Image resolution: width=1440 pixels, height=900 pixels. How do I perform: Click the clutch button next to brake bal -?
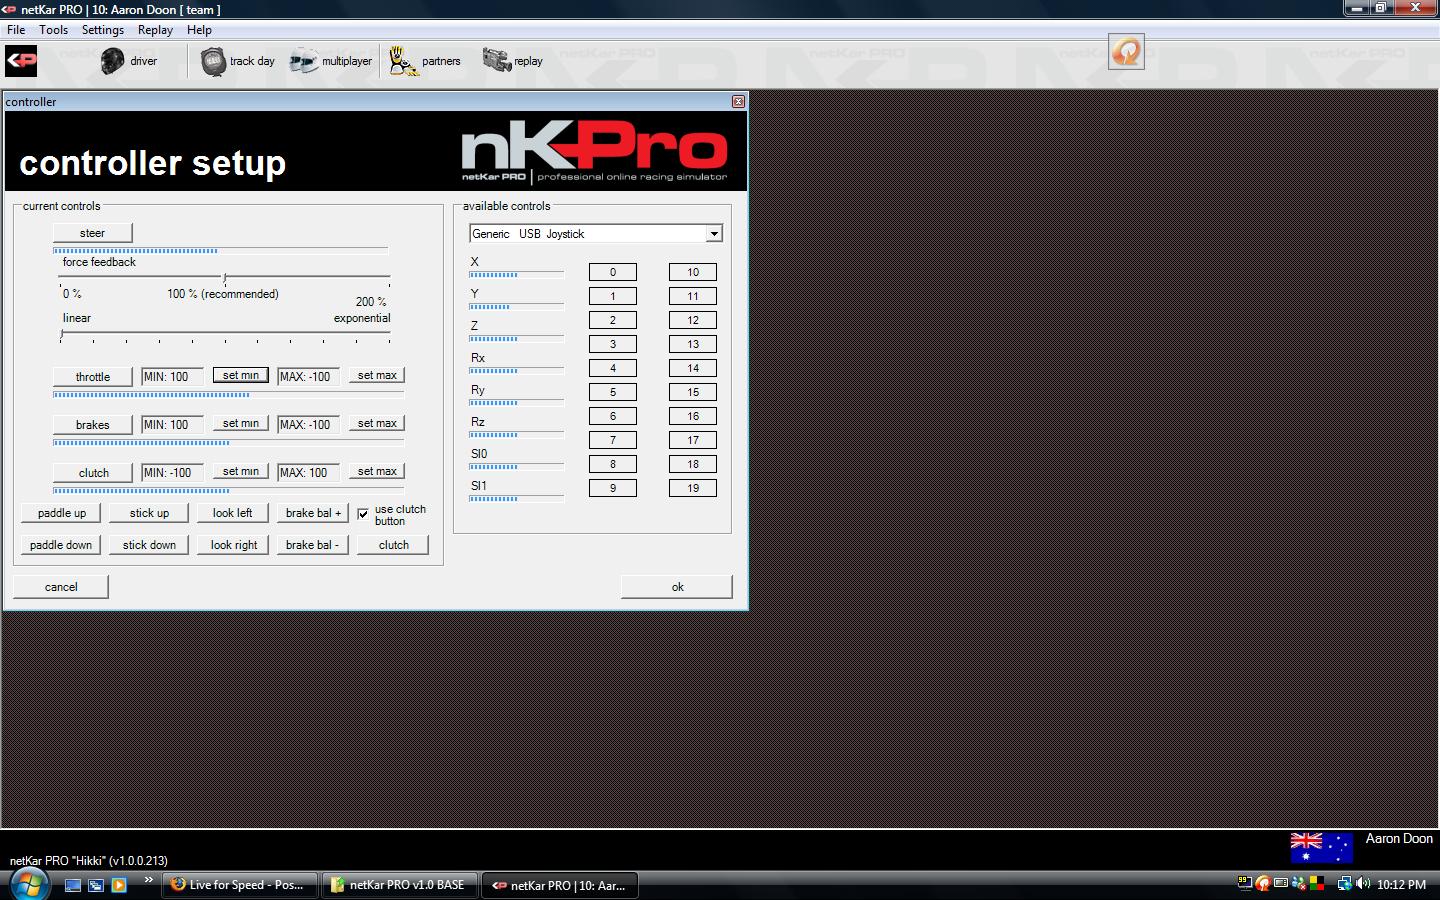coord(394,545)
